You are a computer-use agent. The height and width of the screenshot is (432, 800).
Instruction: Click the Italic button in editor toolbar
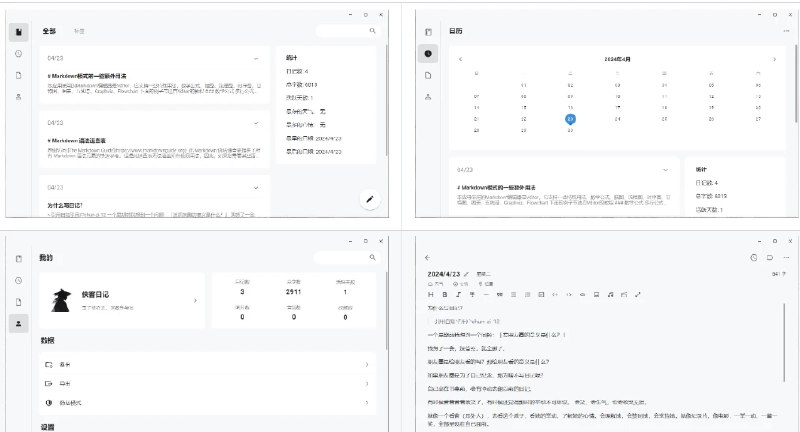click(x=458, y=294)
